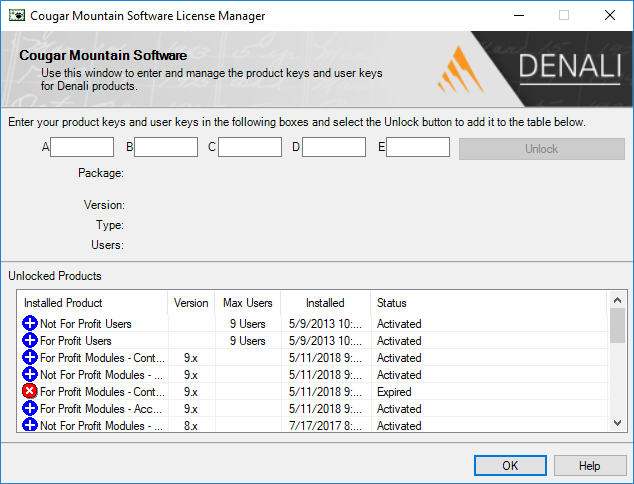Click the OK button
Image resolution: width=634 pixels, height=484 pixels.
click(x=510, y=465)
